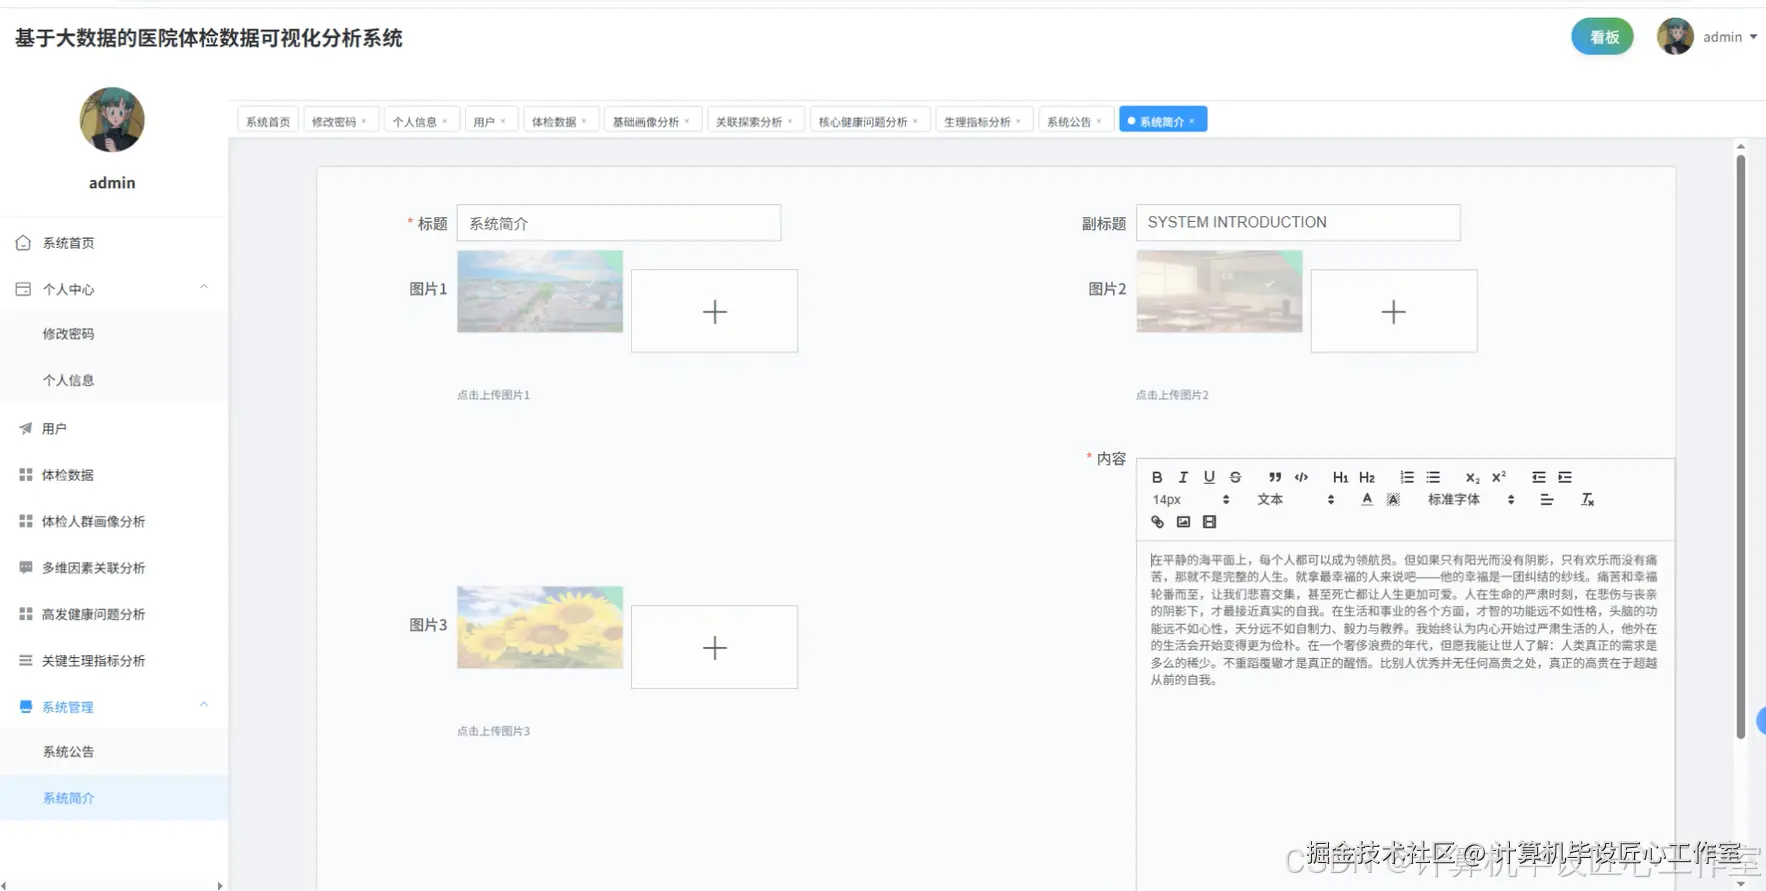Open 多维因素关联分析 in the sidebar
This screenshot has height=891, width=1766.
(x=114, y=567)
